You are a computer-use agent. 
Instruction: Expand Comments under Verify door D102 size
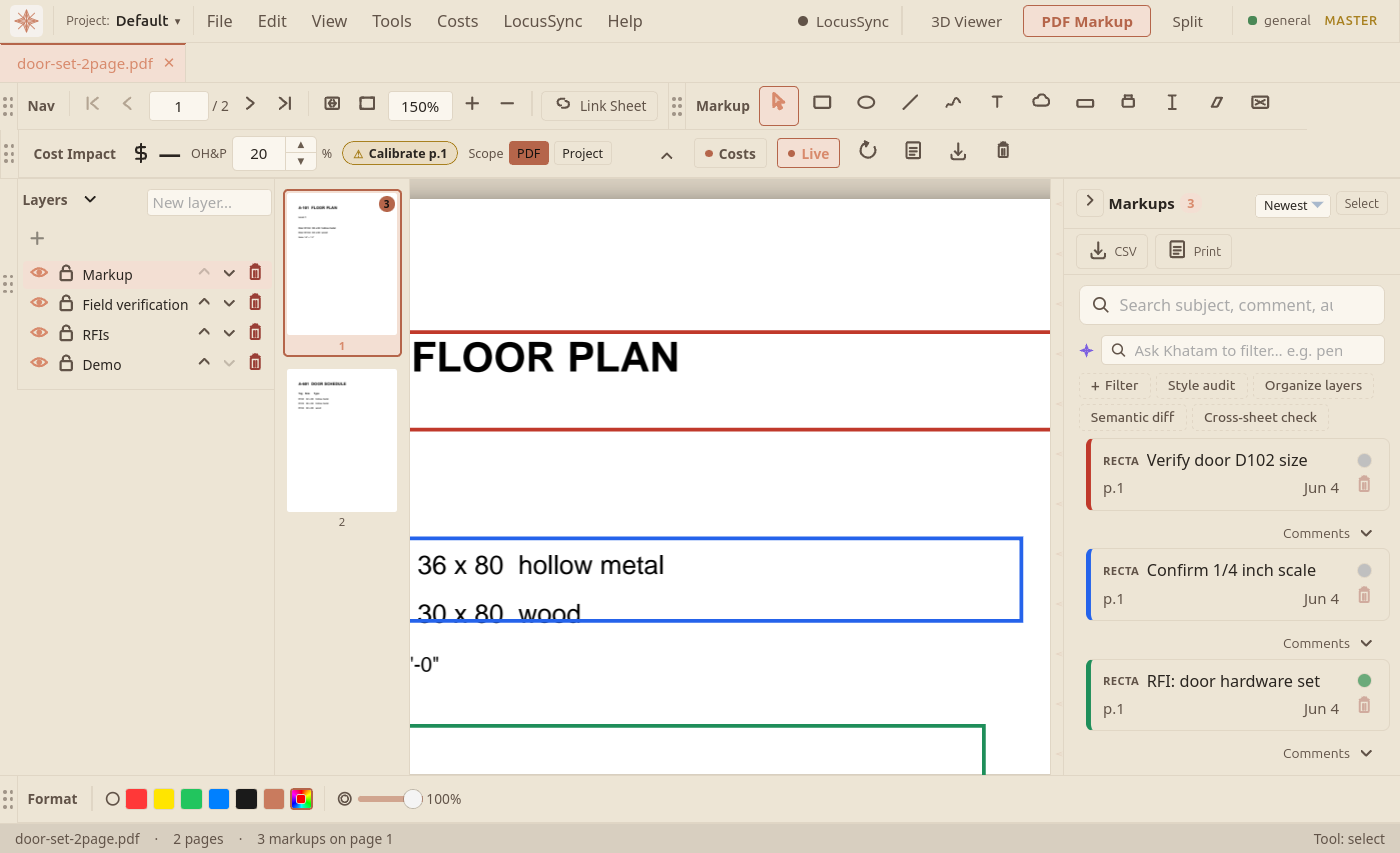click(x=1328, y=533)
